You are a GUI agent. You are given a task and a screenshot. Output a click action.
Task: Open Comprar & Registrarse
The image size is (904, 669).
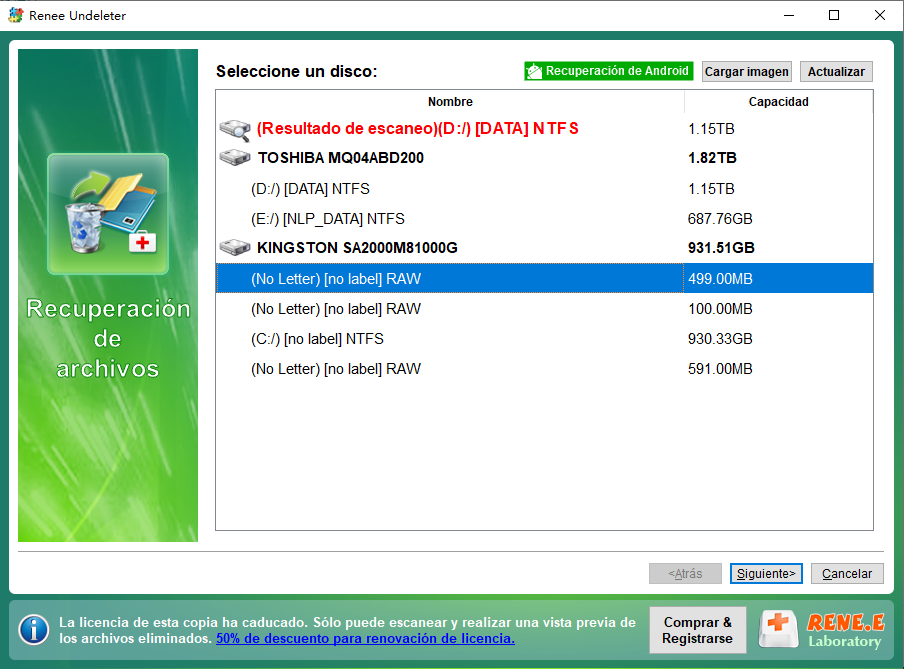coord(698,630)
